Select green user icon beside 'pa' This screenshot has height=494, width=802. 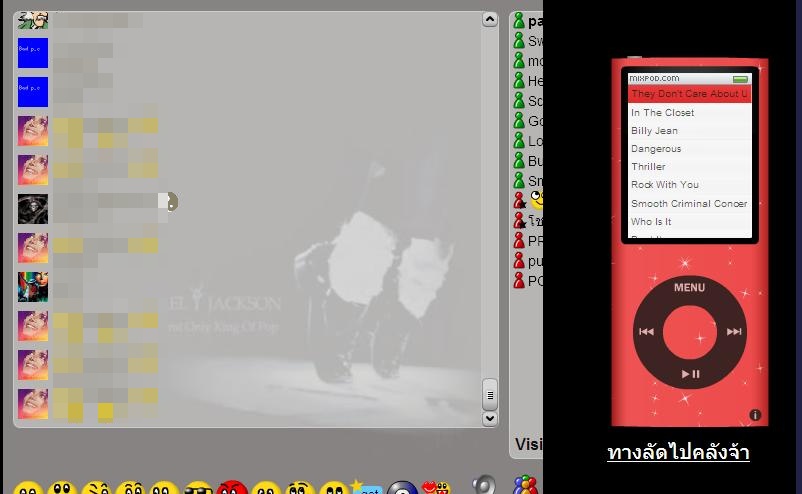[519, 20]
